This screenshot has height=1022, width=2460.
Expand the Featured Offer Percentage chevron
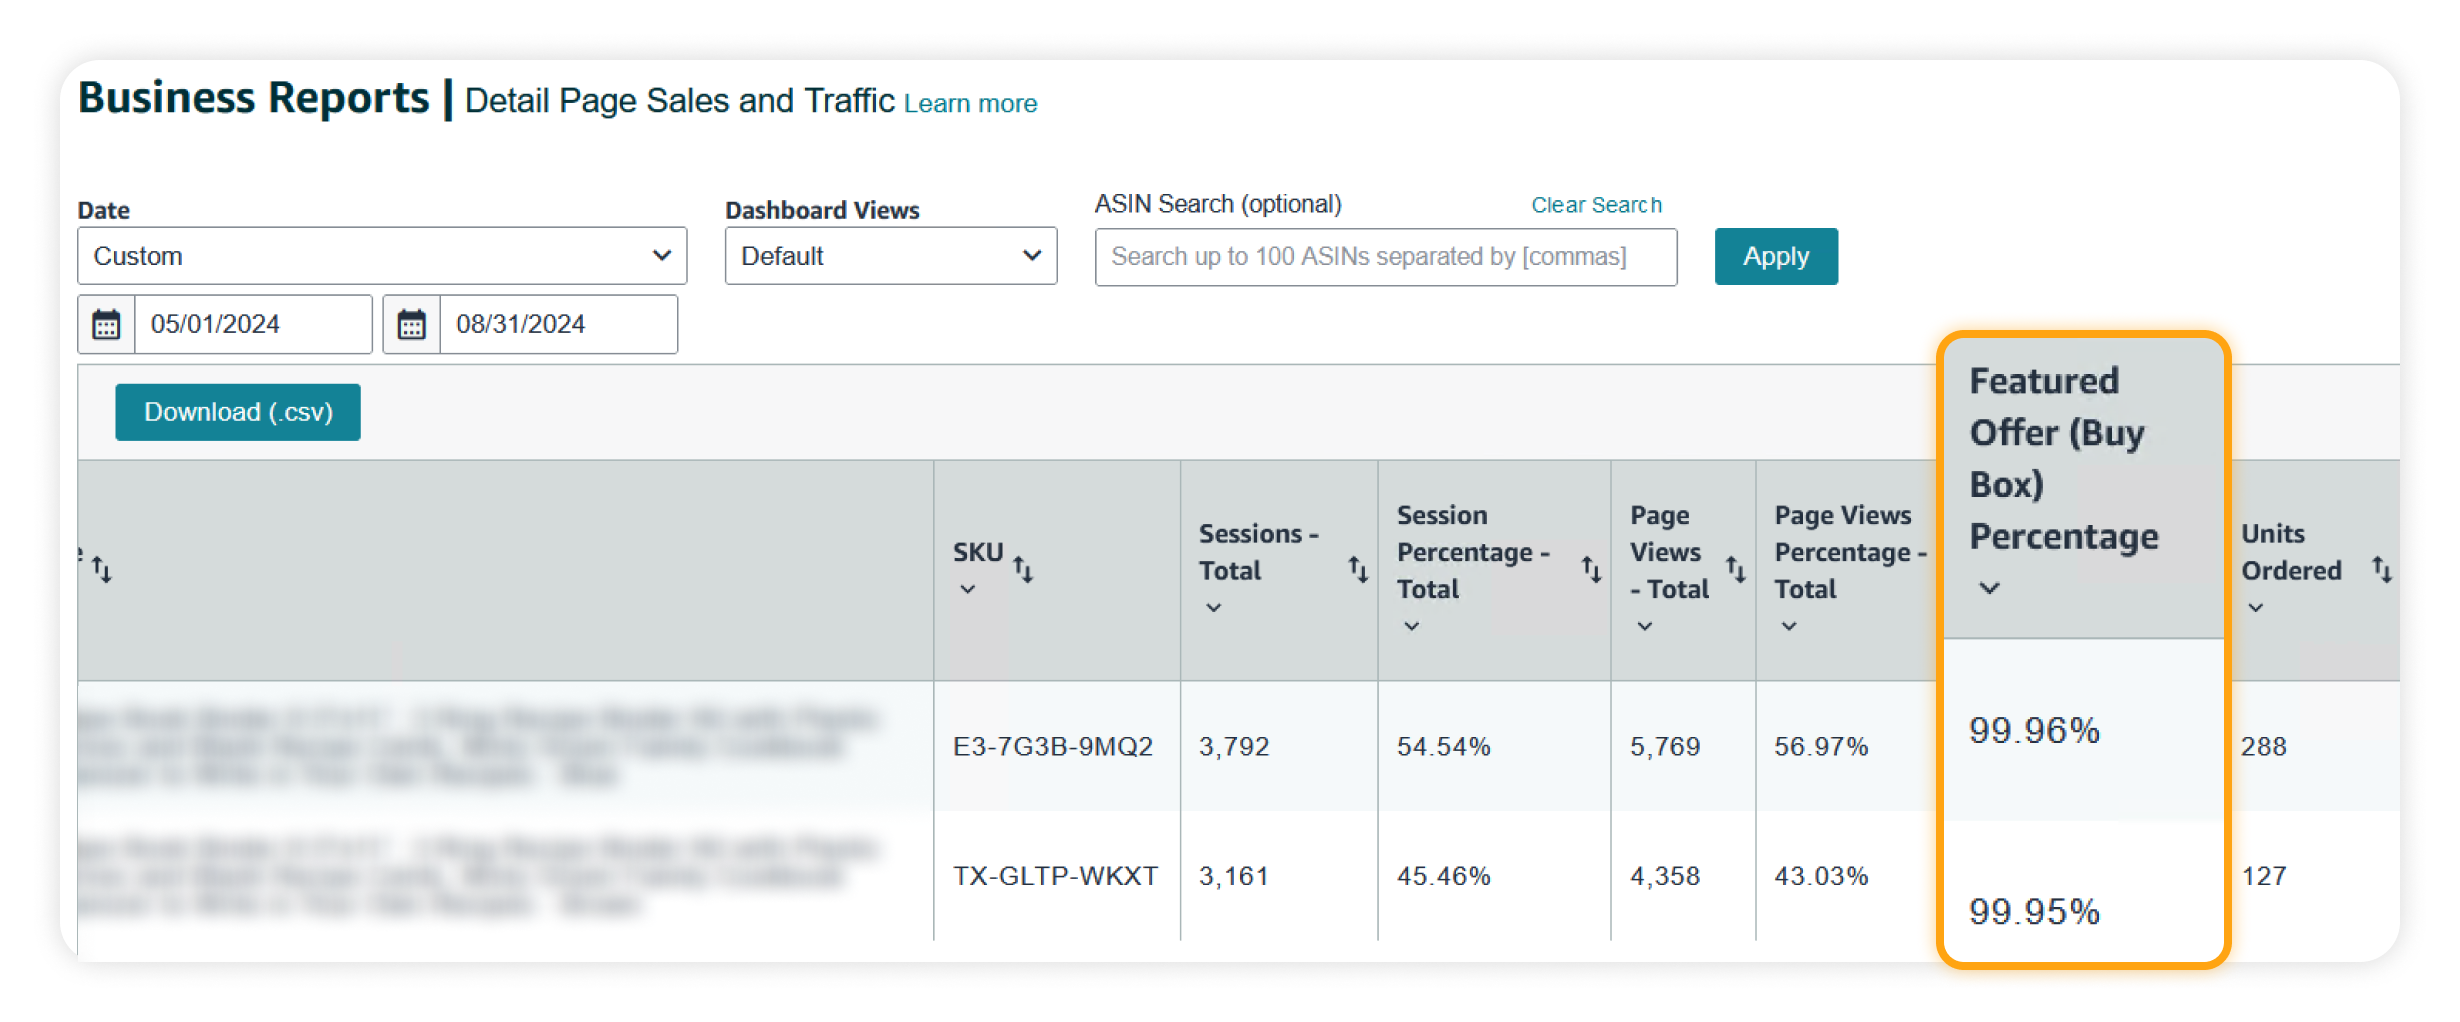pyautogui.click(x=1988, y=590)
